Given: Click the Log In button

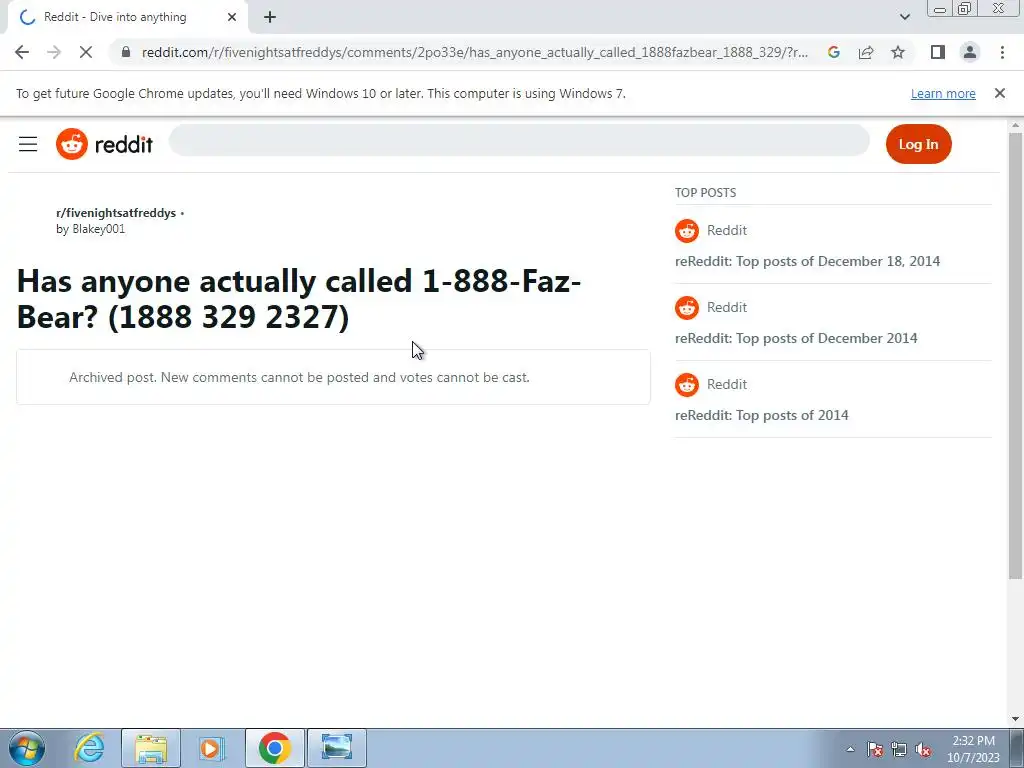Looking at the screenshot, I should 918,144.
